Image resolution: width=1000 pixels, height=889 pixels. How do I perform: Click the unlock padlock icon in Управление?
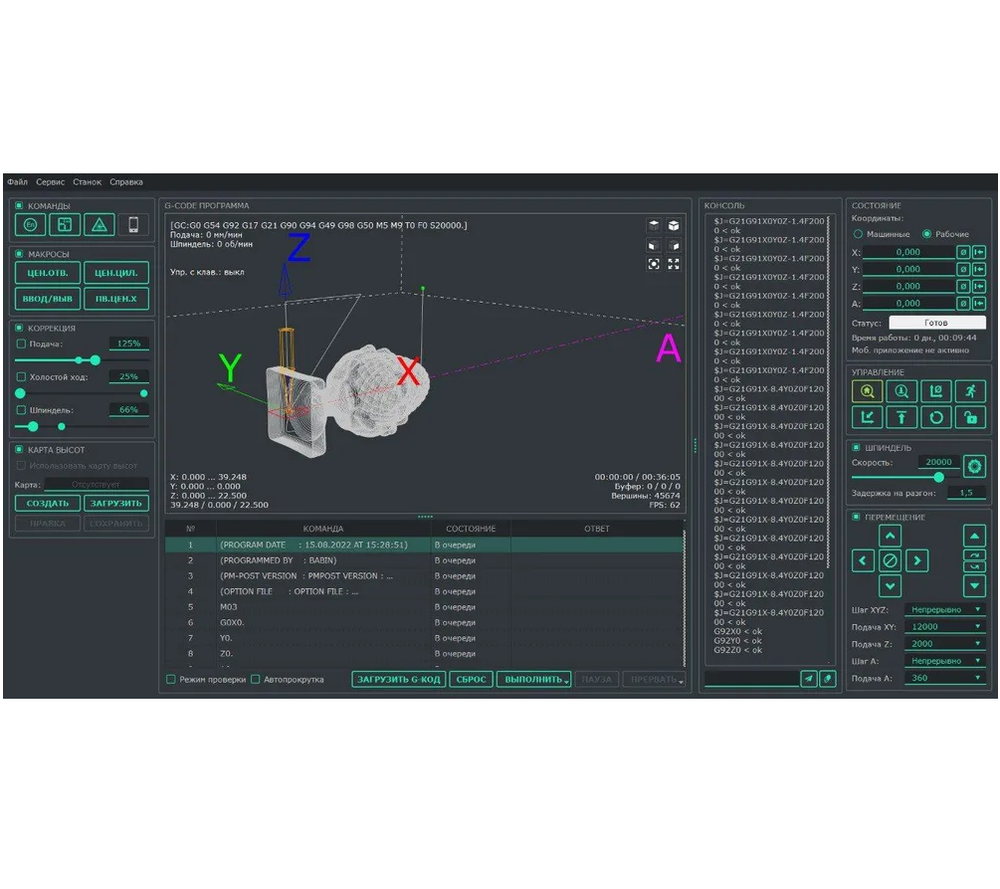click(970, 417)
